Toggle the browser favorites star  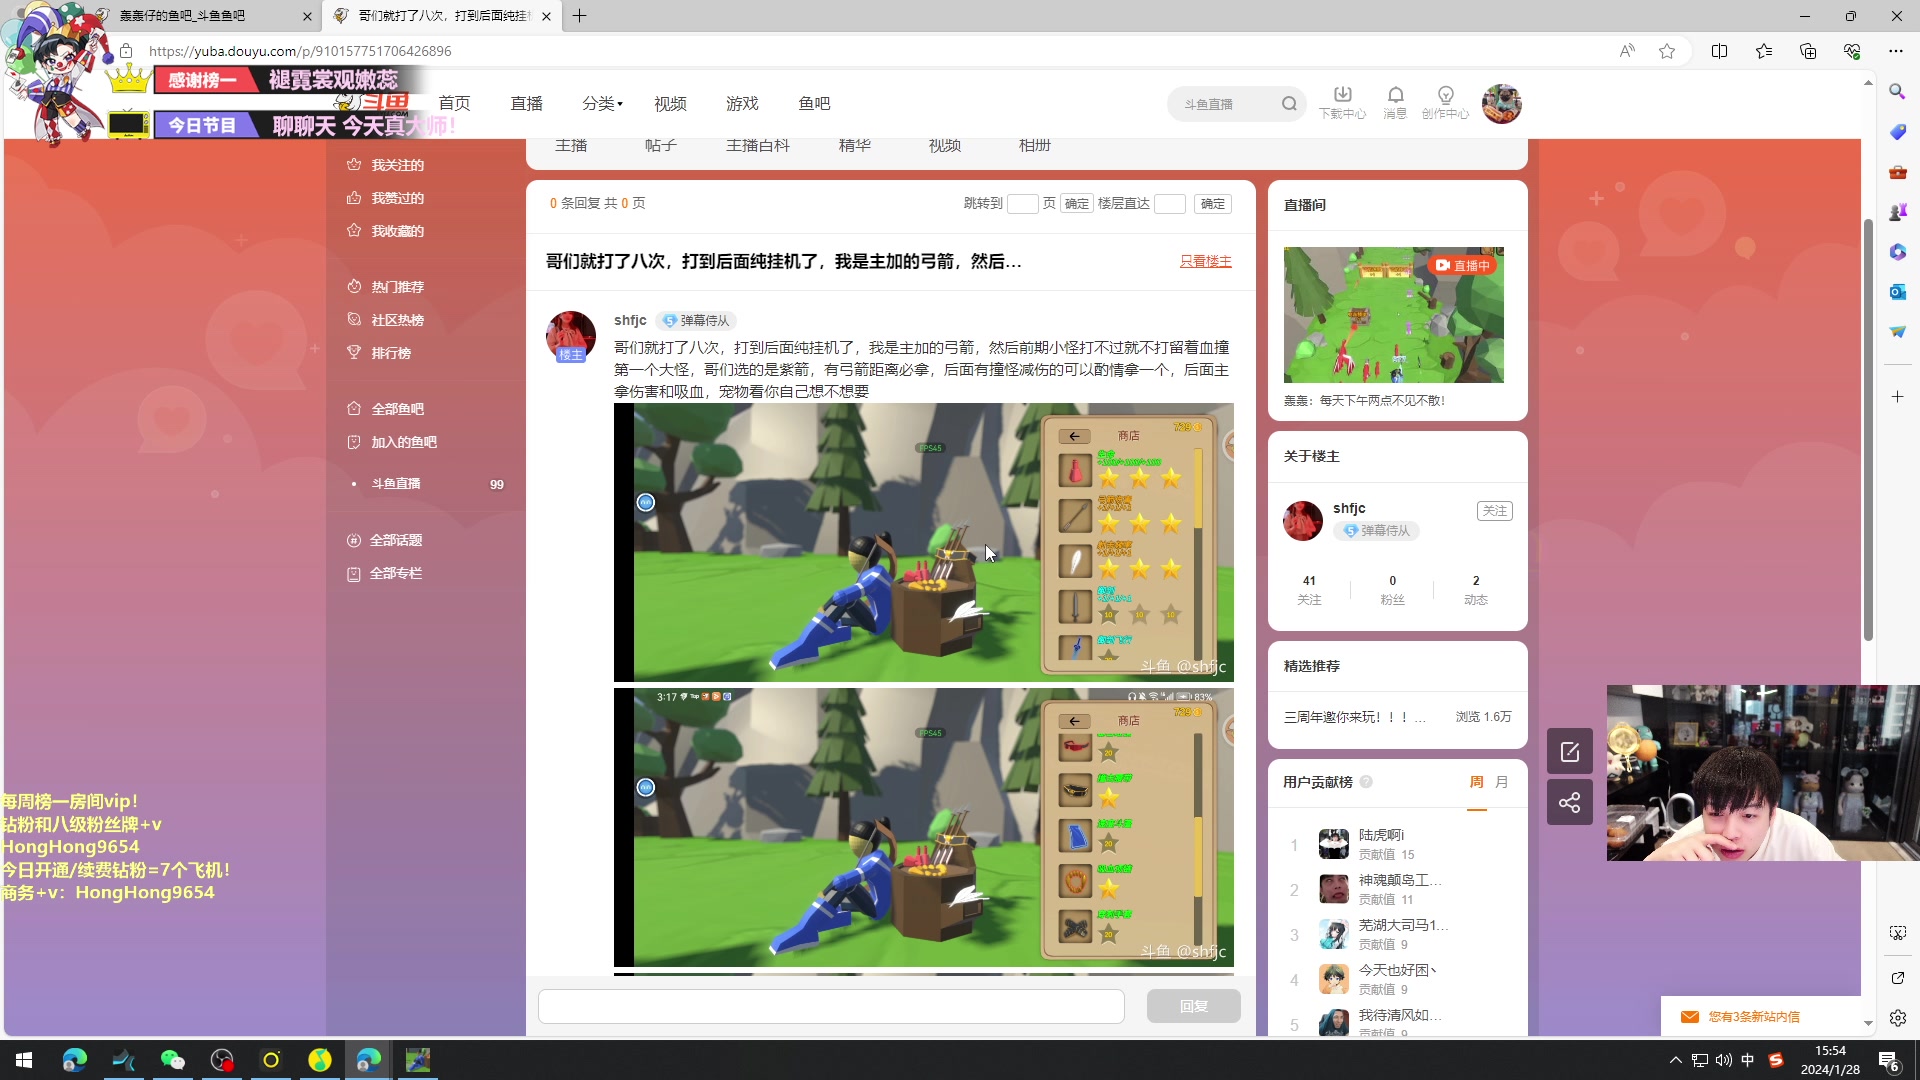pyautogui.click(x=1667, y=50)
